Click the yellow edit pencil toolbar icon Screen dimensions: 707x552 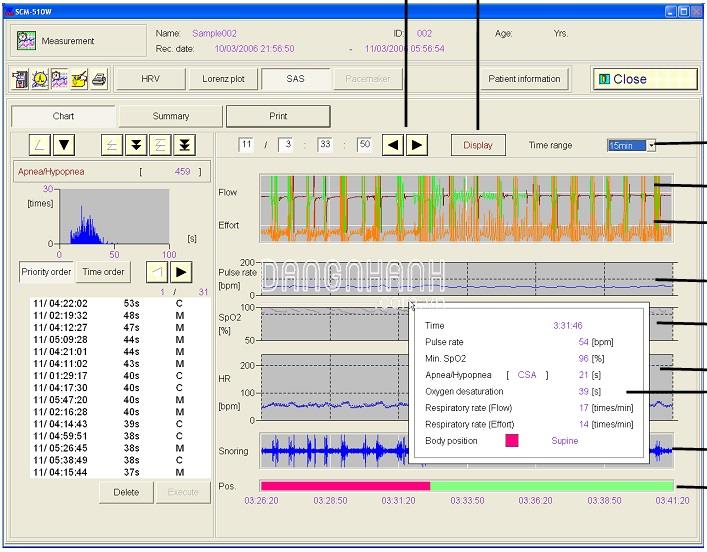tap(79, 79)
